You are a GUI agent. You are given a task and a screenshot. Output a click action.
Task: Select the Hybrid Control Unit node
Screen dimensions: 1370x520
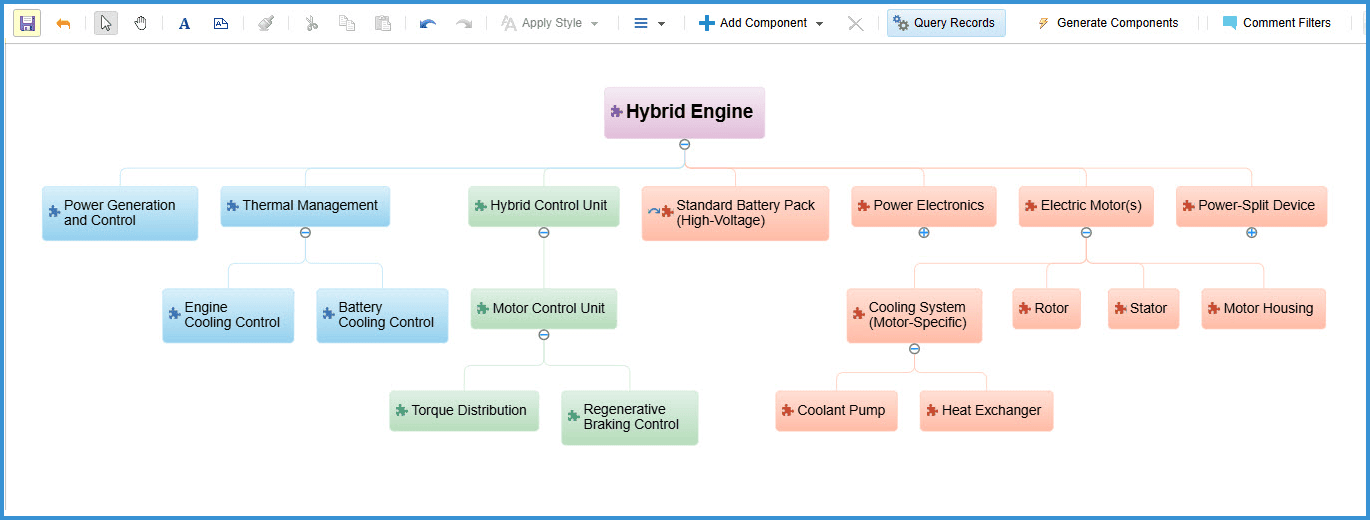pos(544,206)
